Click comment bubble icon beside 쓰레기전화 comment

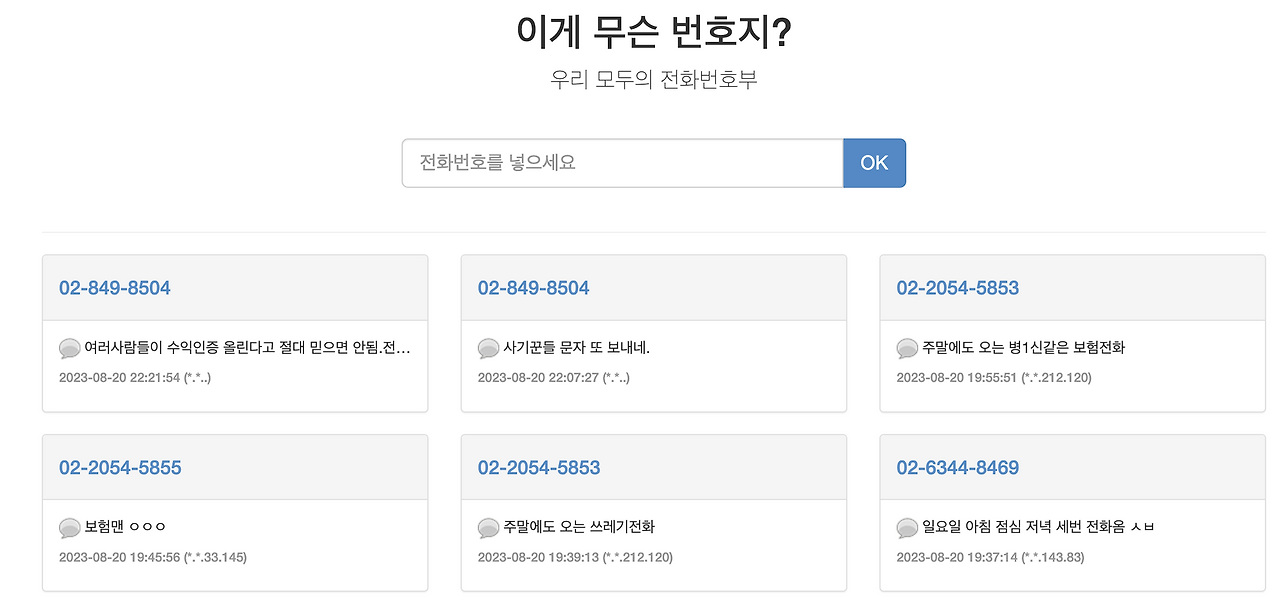pos(489,528)
